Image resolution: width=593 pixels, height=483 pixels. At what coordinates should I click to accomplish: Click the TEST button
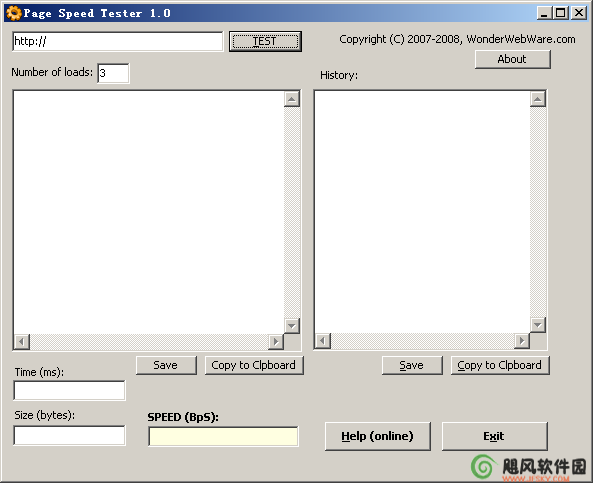(x=265, y=41)
